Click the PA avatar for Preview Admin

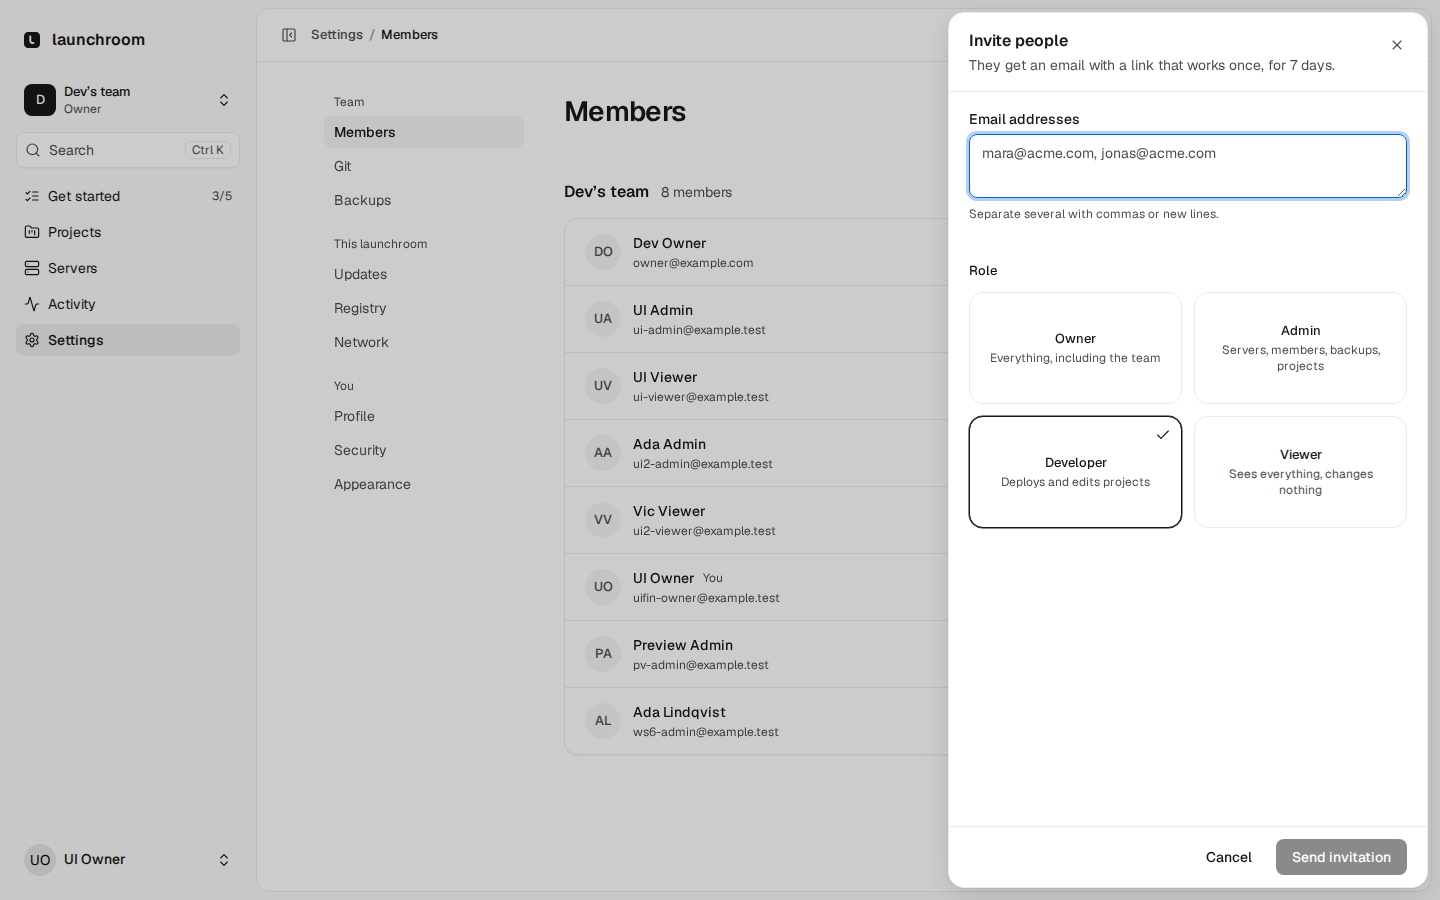[603, 654]
